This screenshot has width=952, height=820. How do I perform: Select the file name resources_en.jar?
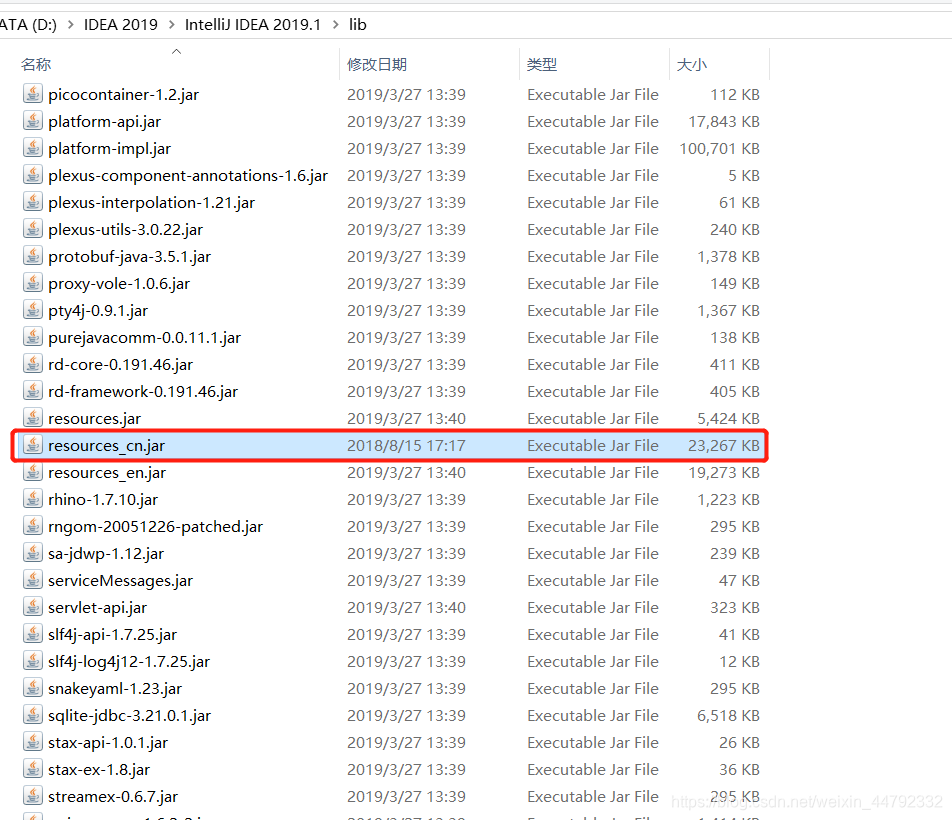click(107, 472)
